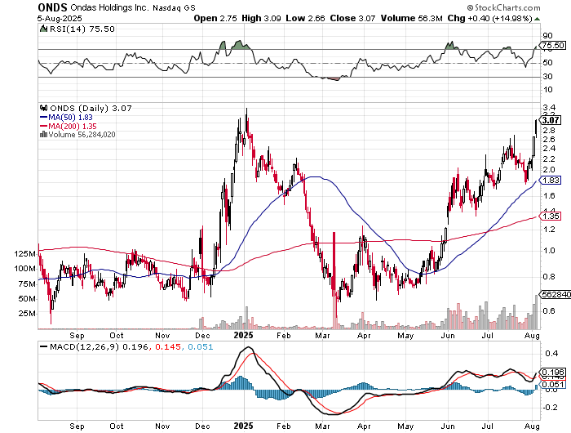Click the candlestick icon beside ONDS (Daily)

[44, 108]
